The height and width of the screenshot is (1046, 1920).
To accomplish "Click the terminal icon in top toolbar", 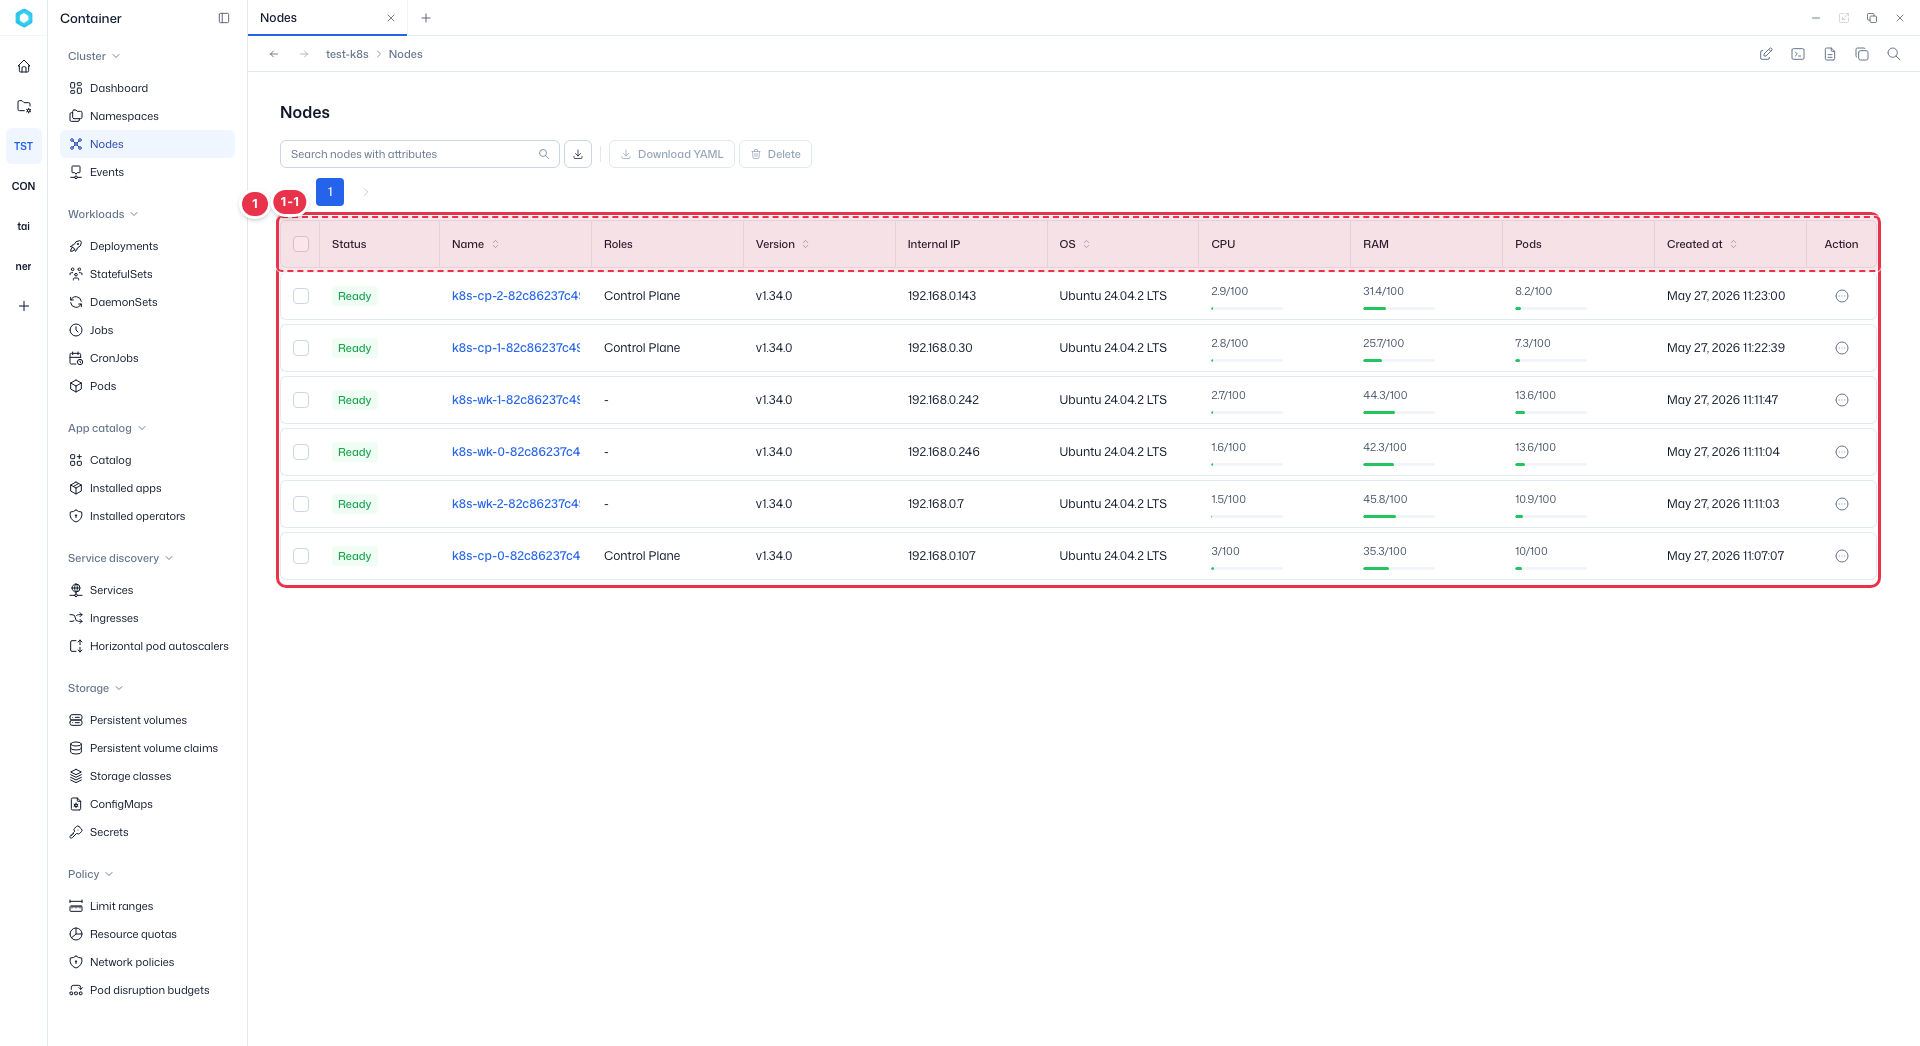I will (x=1797, y=54).
